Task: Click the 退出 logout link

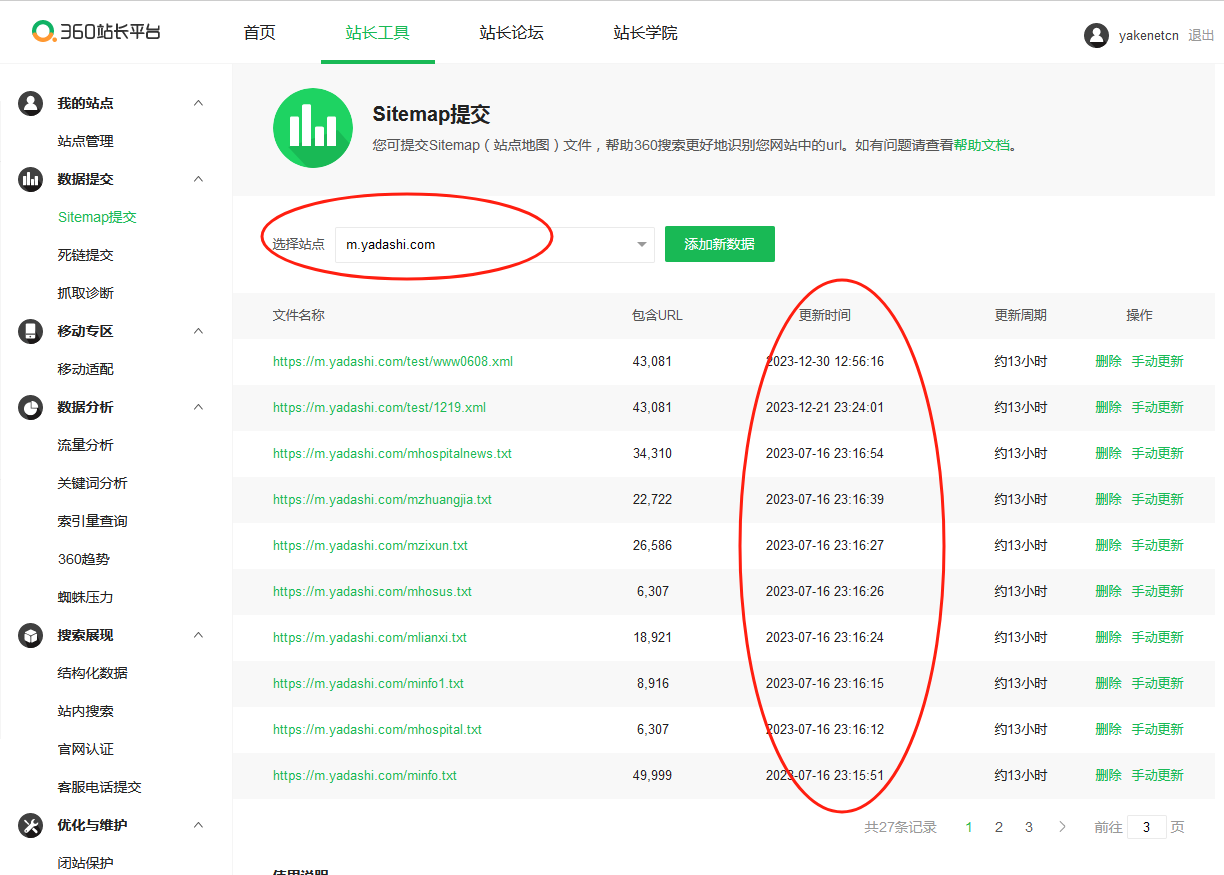Action: point(1201,35)
